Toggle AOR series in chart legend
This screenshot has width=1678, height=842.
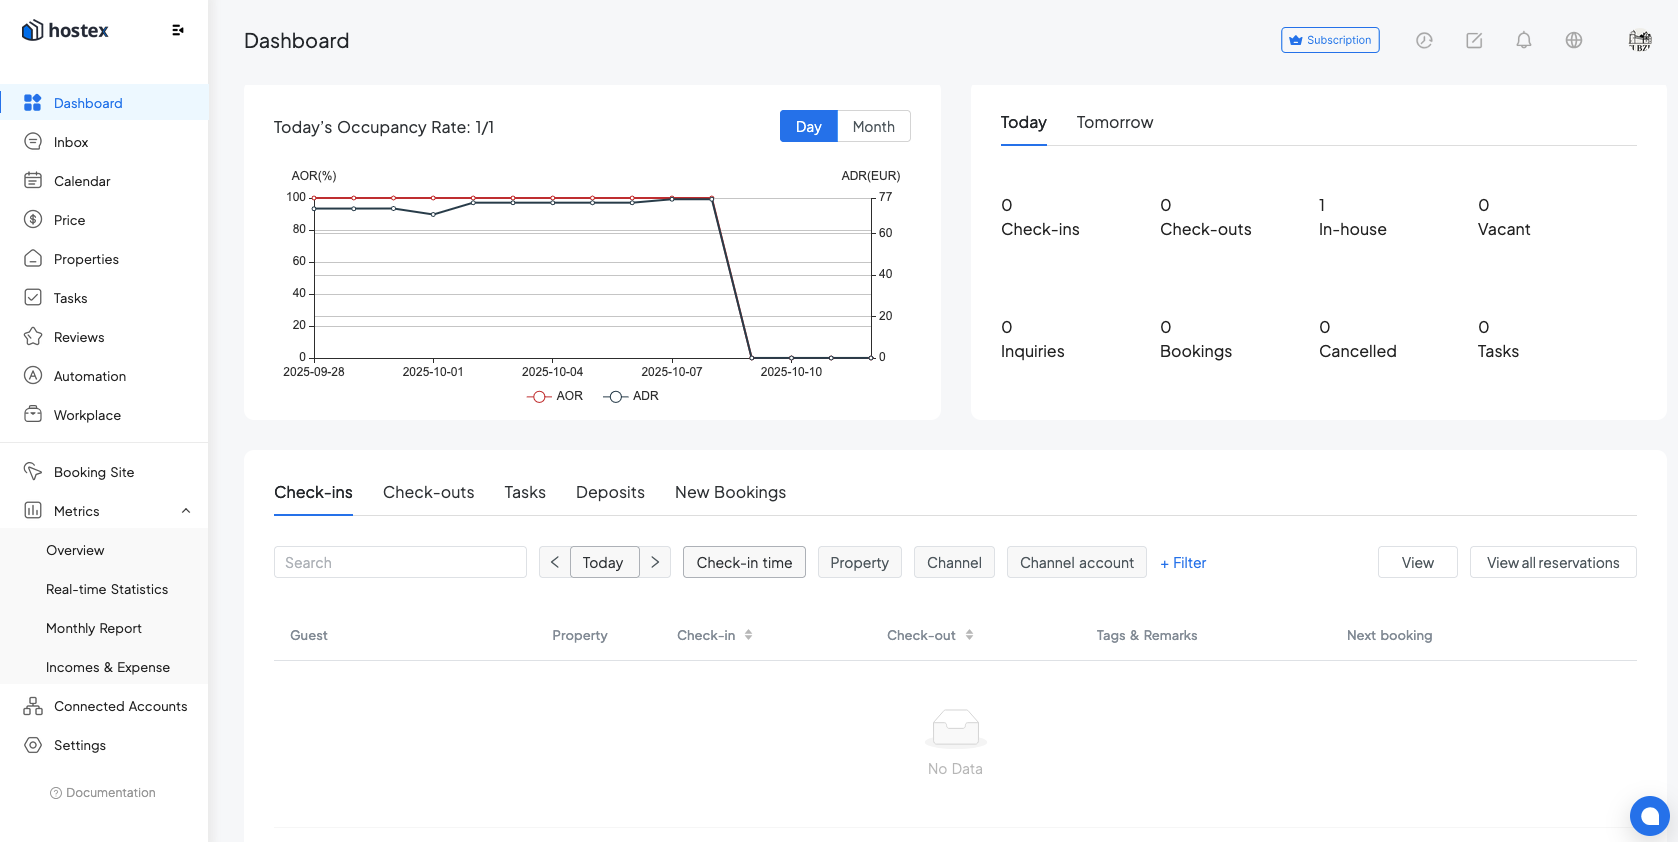(555, 396)
